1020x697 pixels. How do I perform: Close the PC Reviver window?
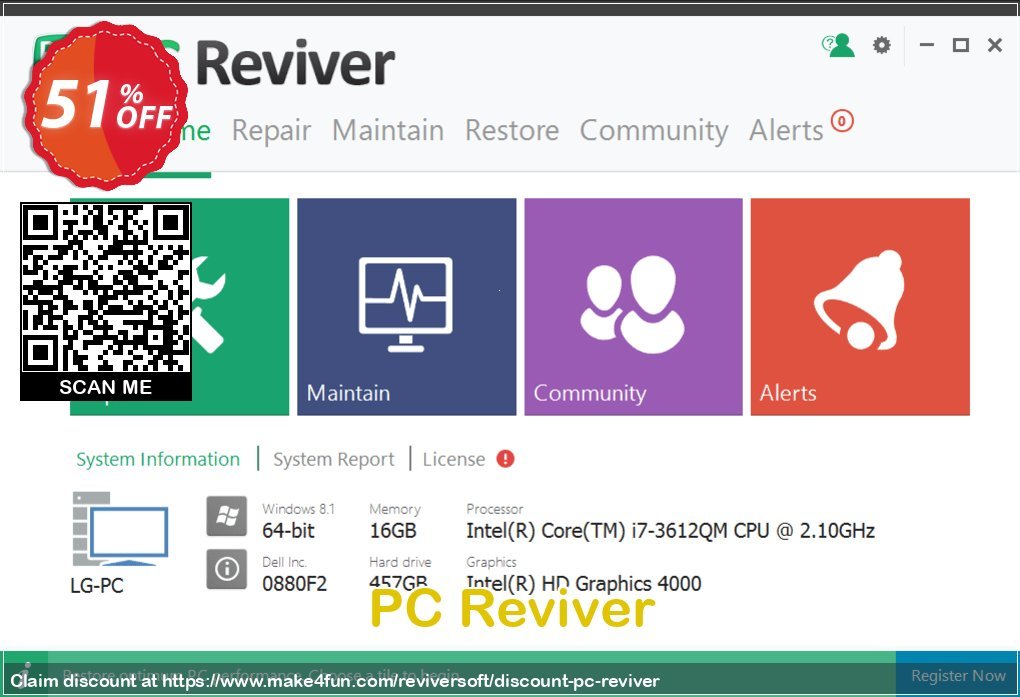tap(994, 45)
